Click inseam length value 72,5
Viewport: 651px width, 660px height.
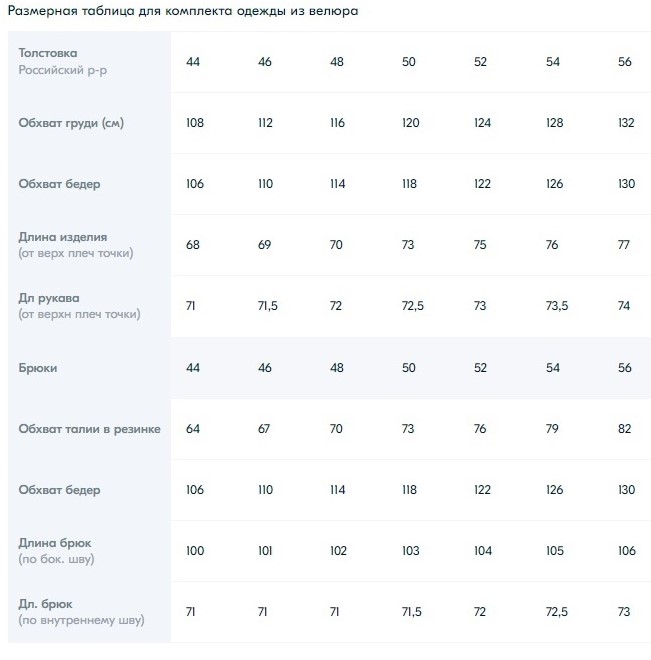point(557,612)
